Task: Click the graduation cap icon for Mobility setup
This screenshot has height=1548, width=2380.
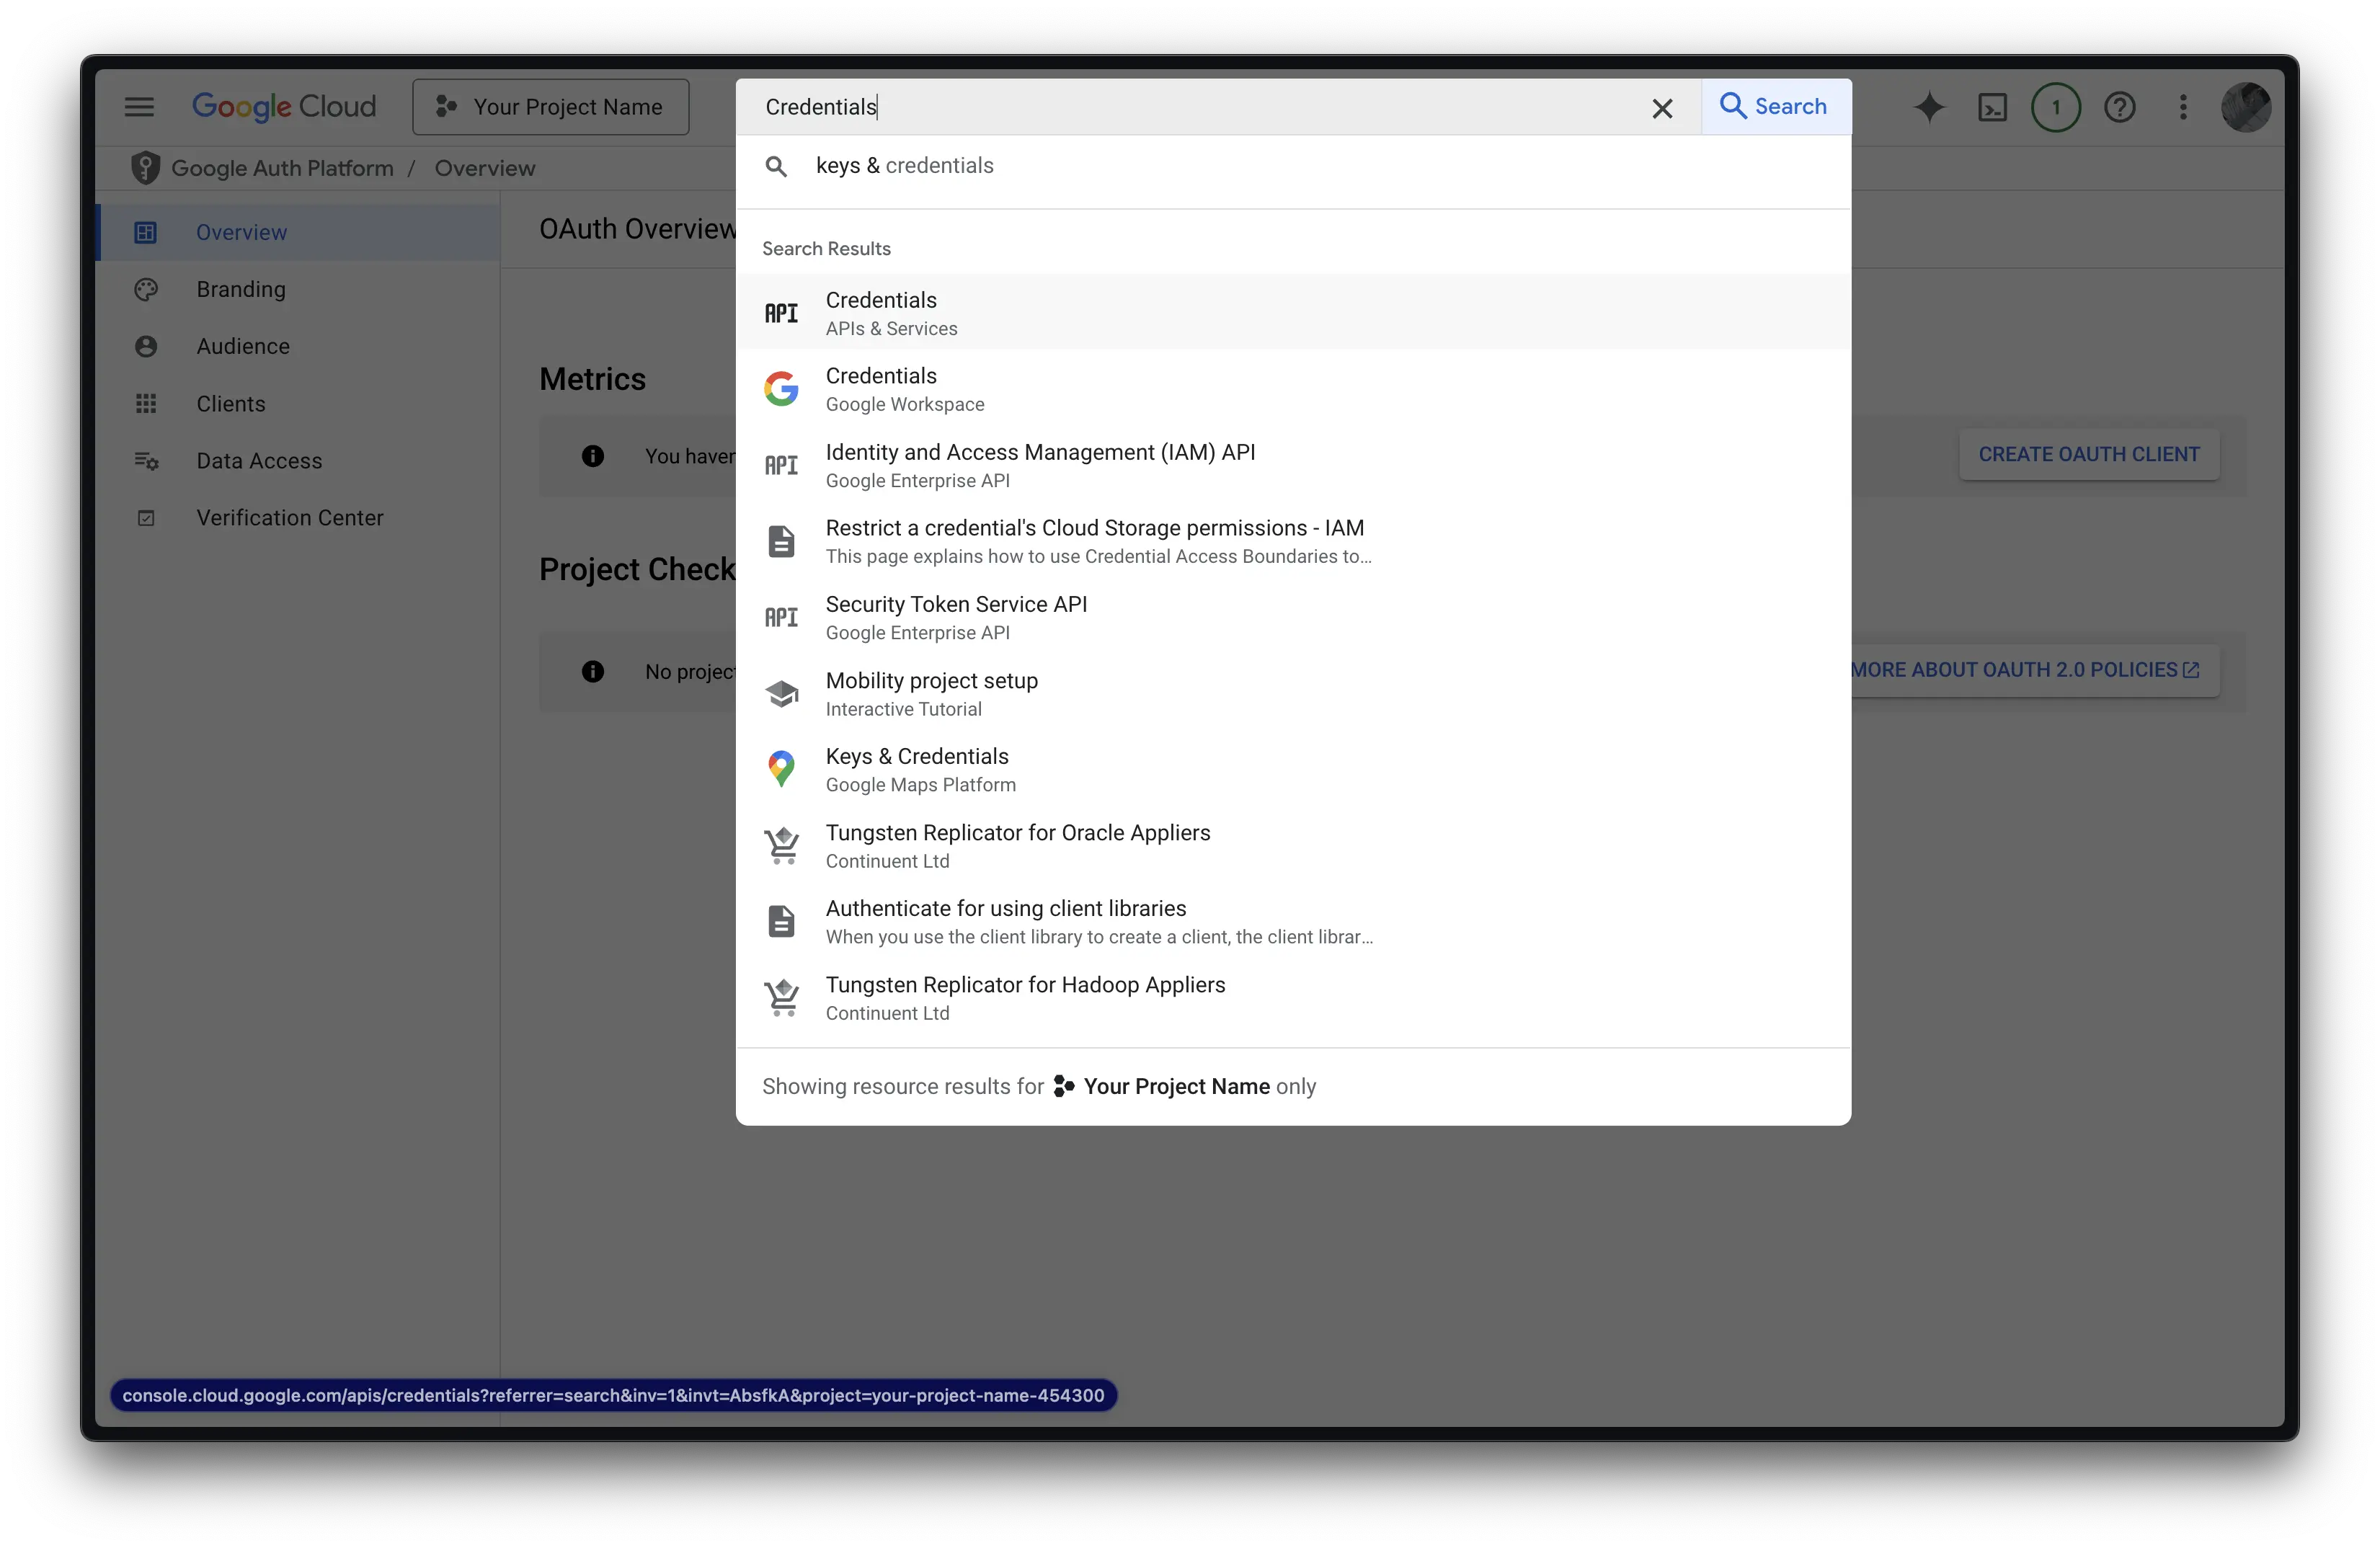Action: pyautogui.click(x=781, y=693)
